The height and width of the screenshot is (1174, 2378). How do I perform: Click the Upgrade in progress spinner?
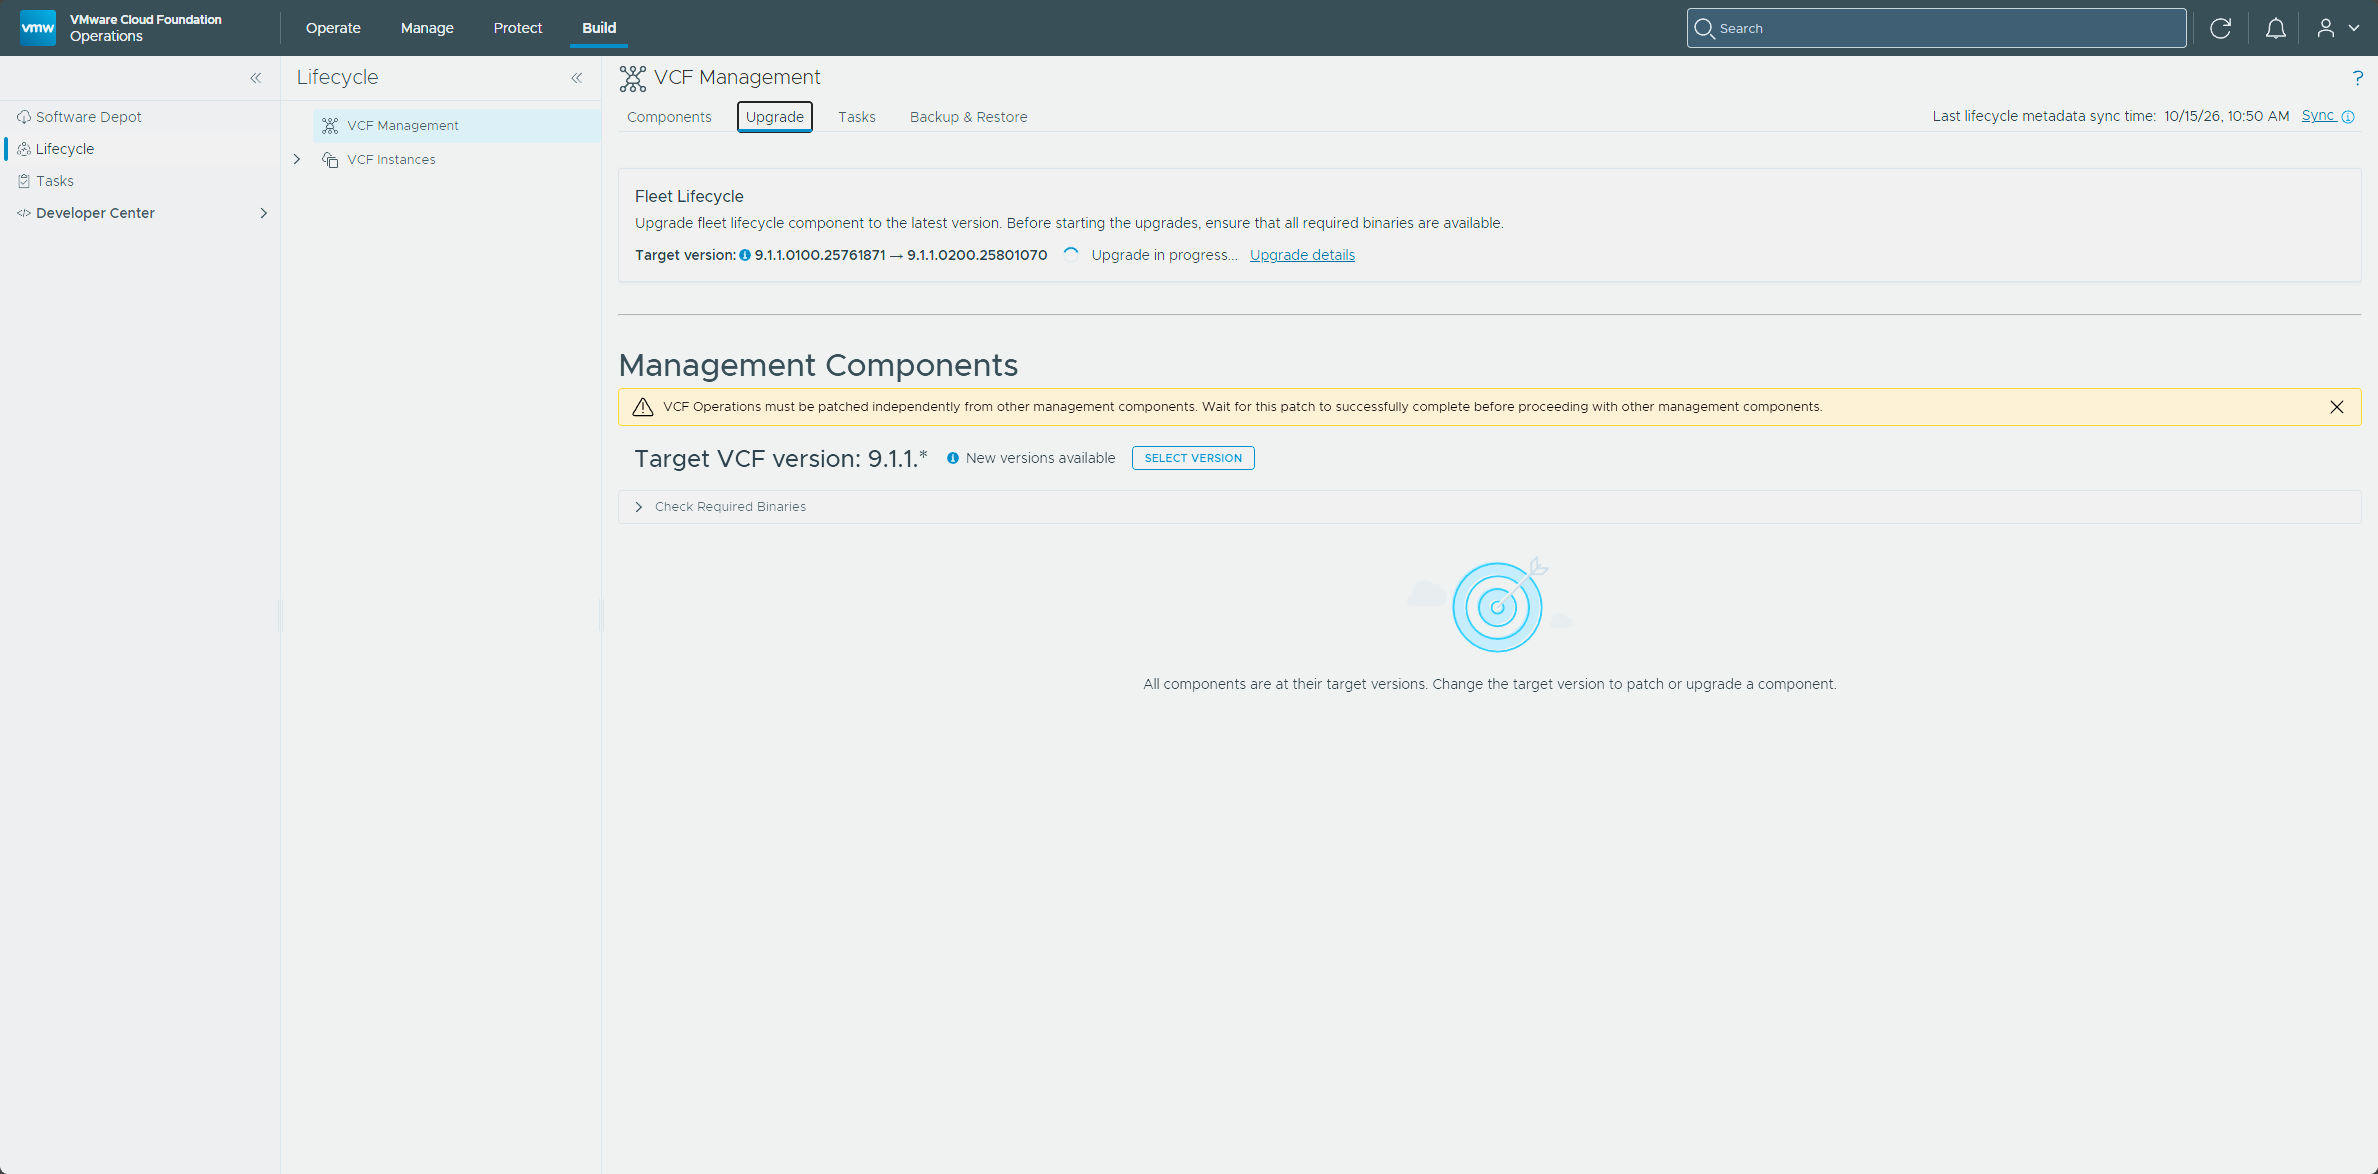click(1071, 255)
